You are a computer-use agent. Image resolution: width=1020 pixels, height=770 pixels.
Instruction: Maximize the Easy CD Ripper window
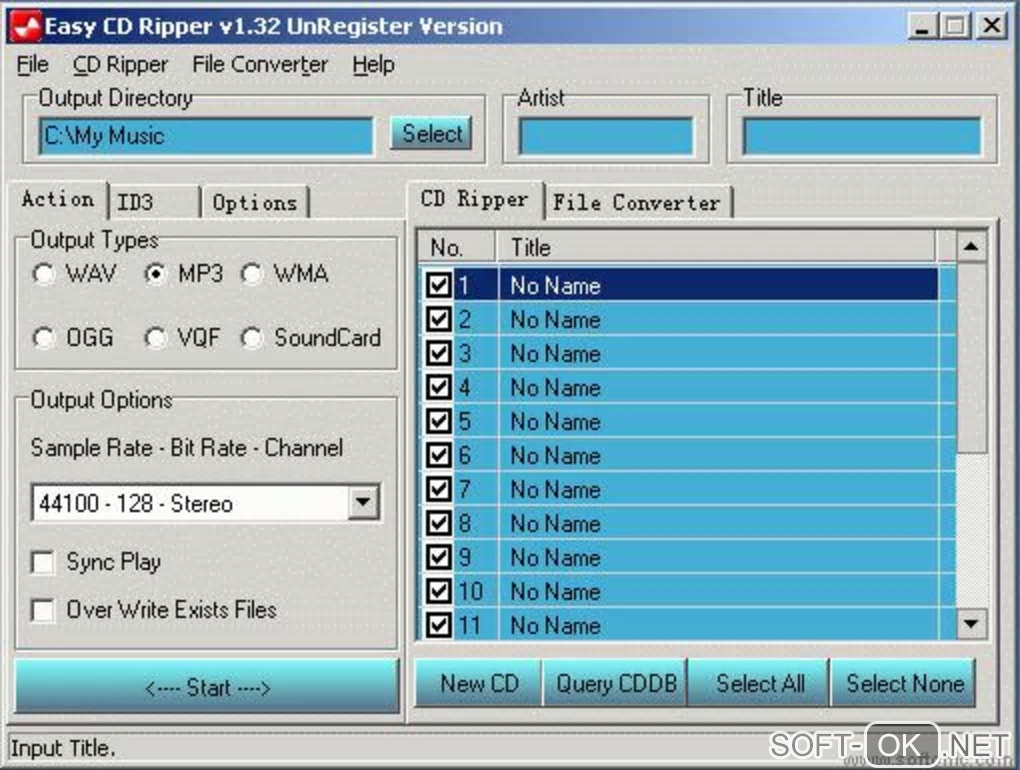955,26
